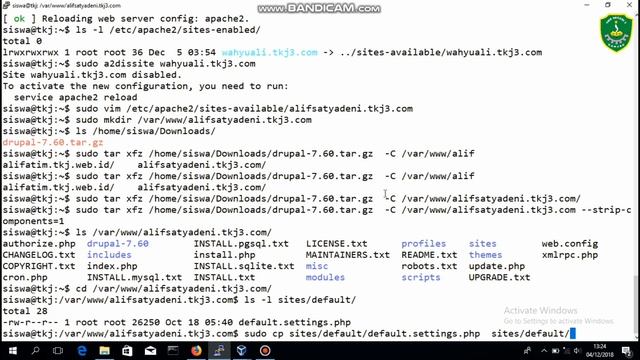The height and width of the screenshot is (360, 640).
Task: Click 'COPYRIGHT.txt' file name
Action: 39,266
